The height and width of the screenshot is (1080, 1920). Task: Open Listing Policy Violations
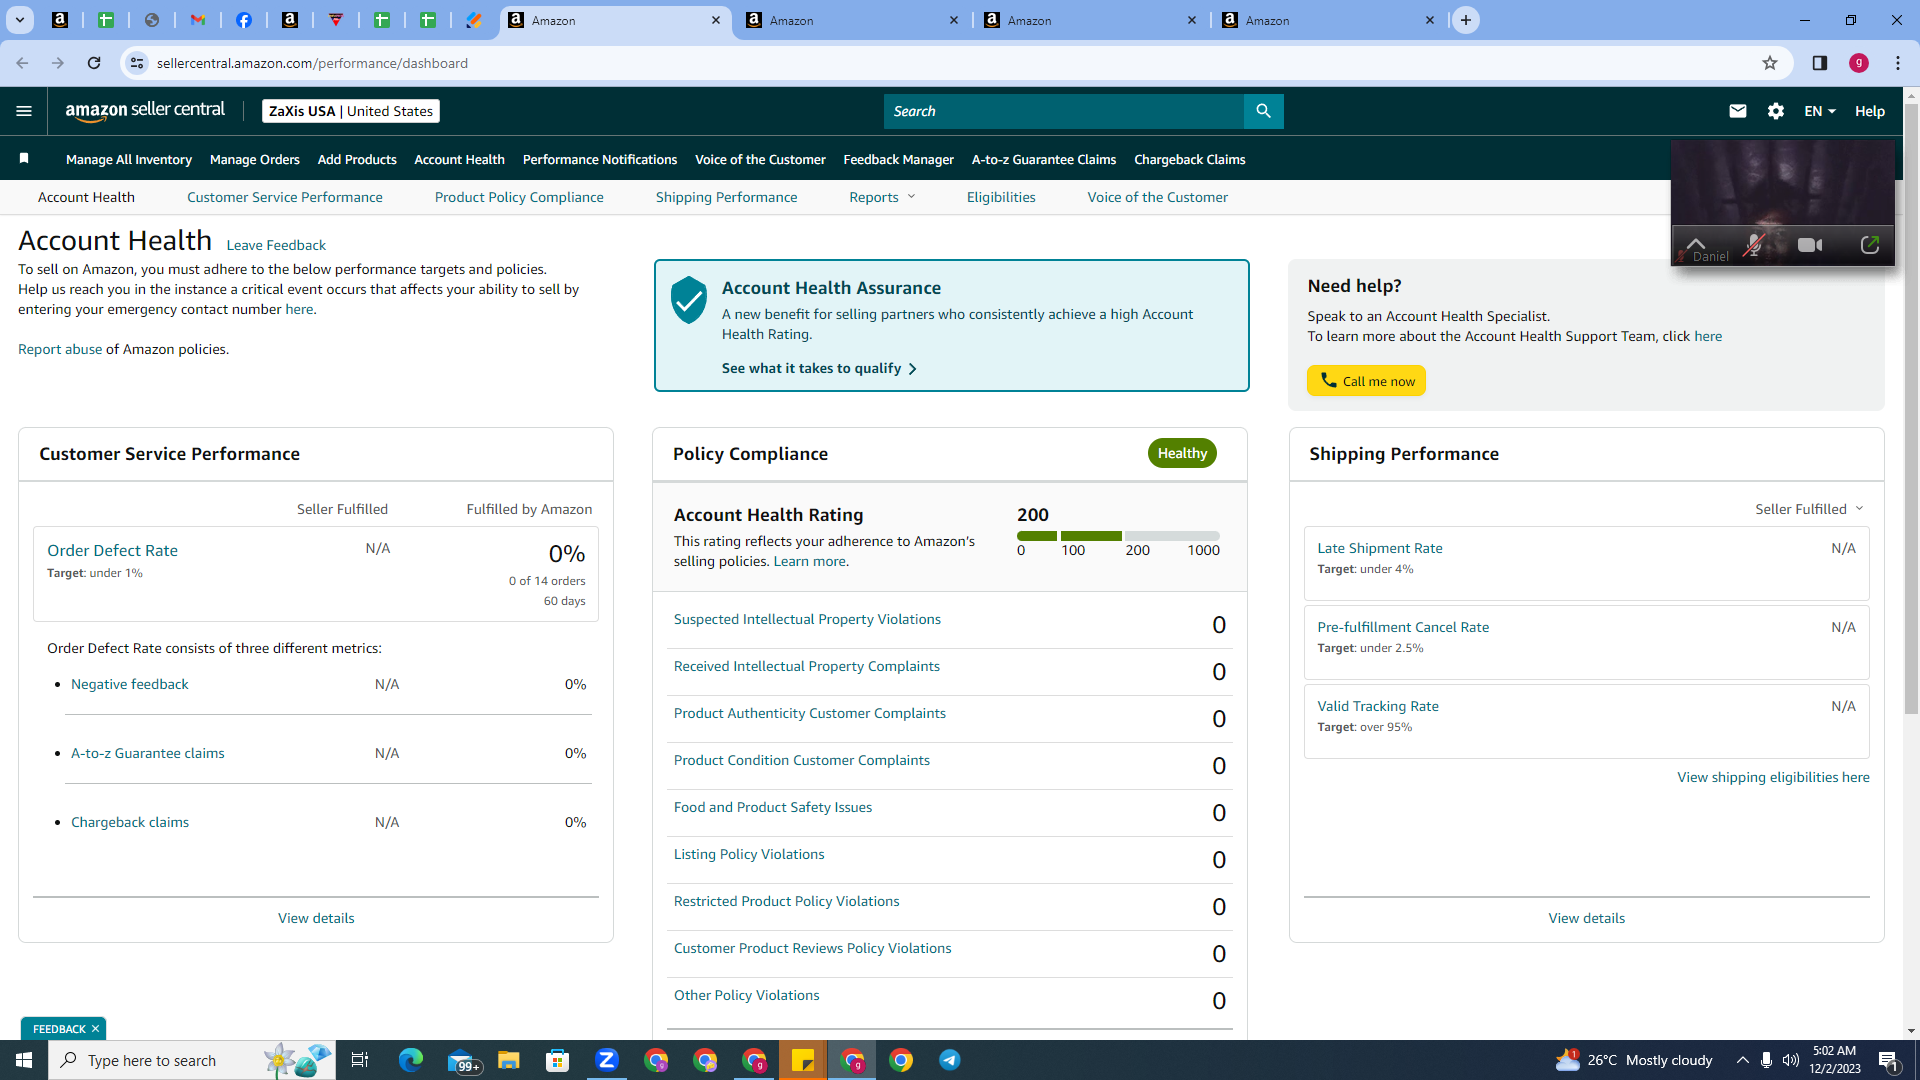click(749, 854)
